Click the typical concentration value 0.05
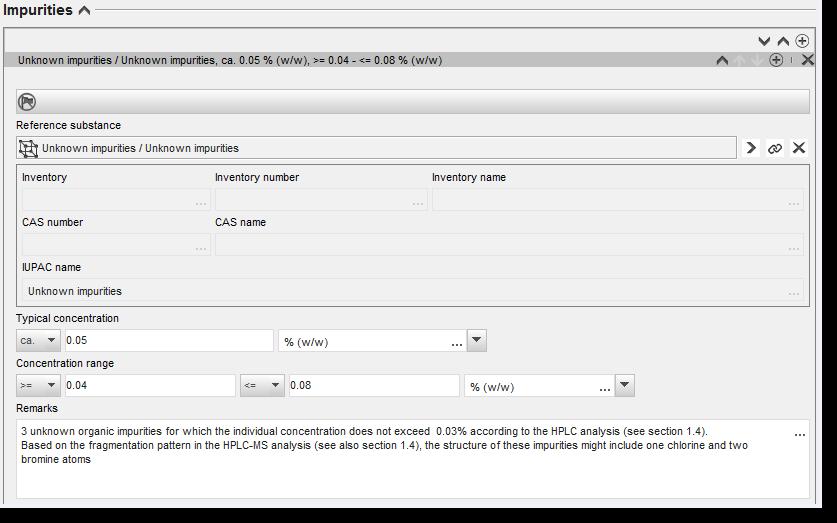Image resolution: width=837 pixels, height=523 pixels. [x=169, y=340]
